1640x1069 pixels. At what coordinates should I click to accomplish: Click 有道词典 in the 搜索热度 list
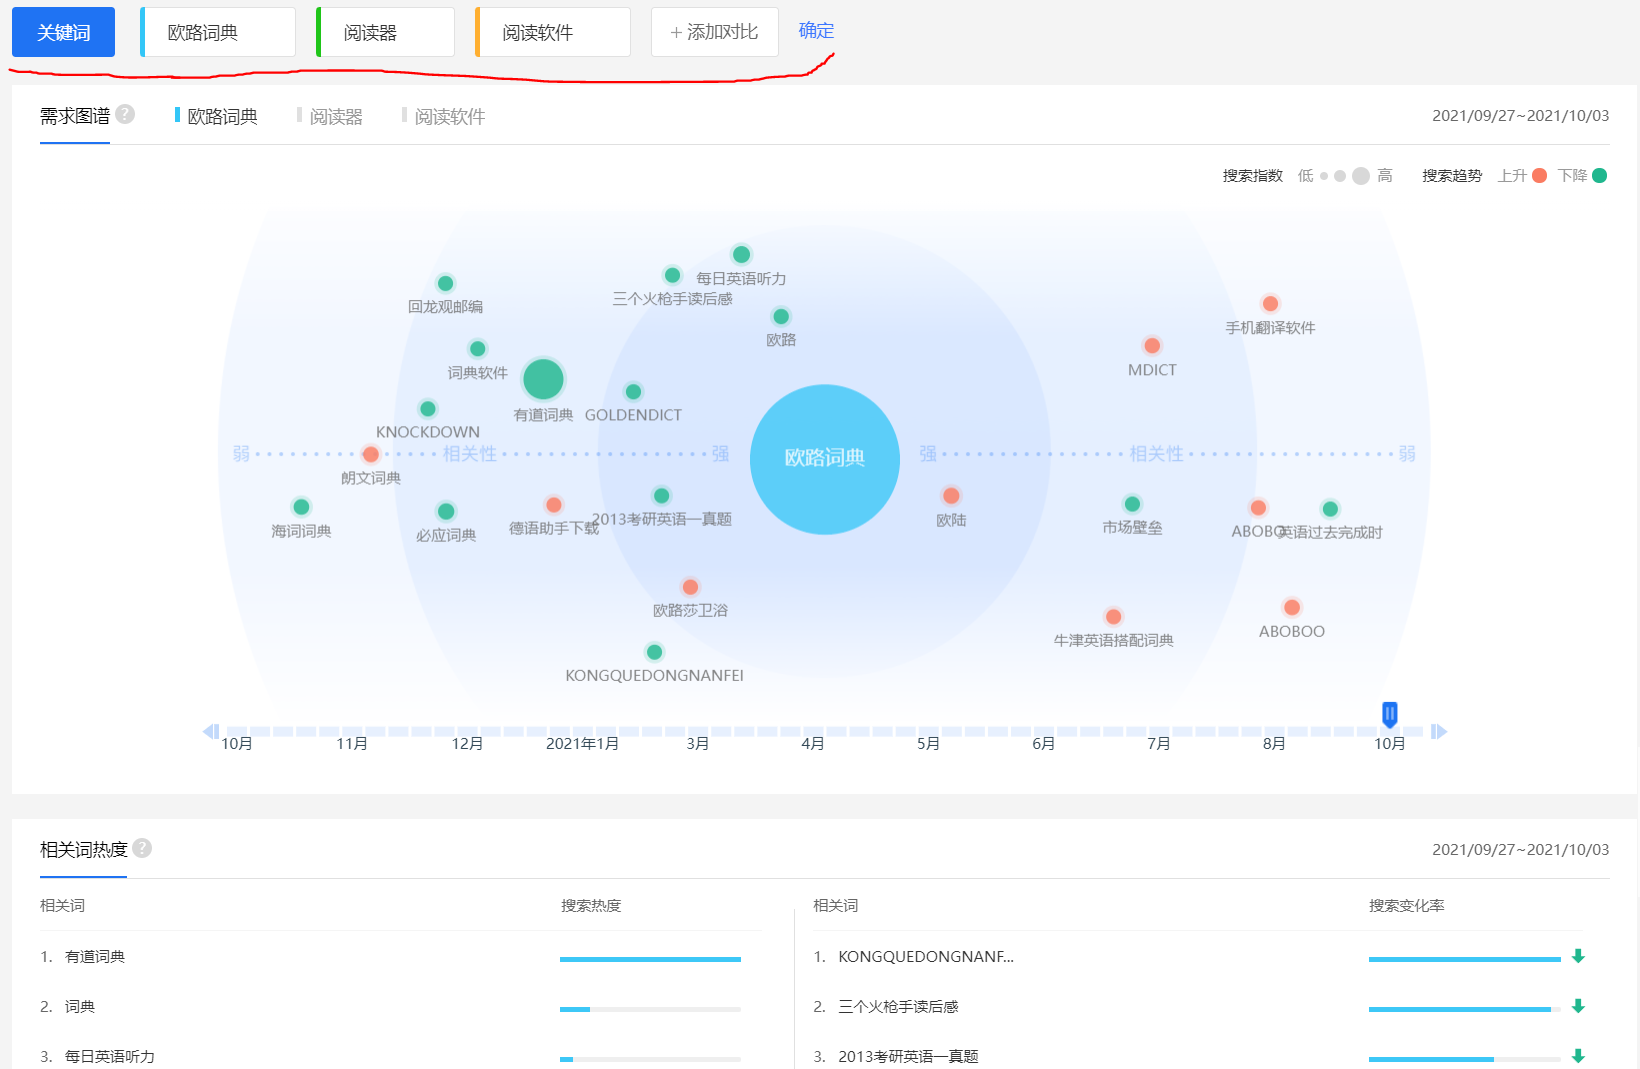(95, 957)
